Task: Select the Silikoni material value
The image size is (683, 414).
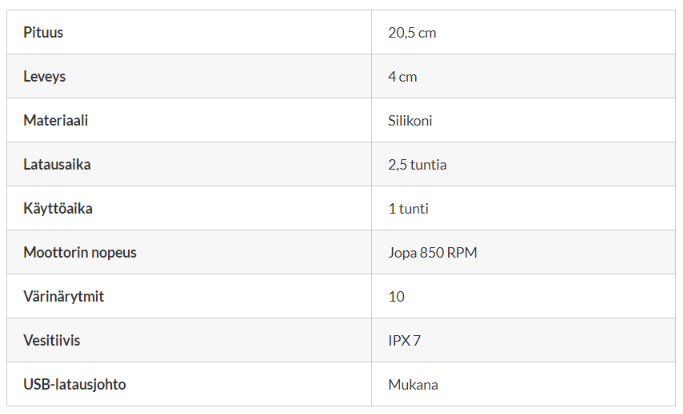Action: click(410, 121)
